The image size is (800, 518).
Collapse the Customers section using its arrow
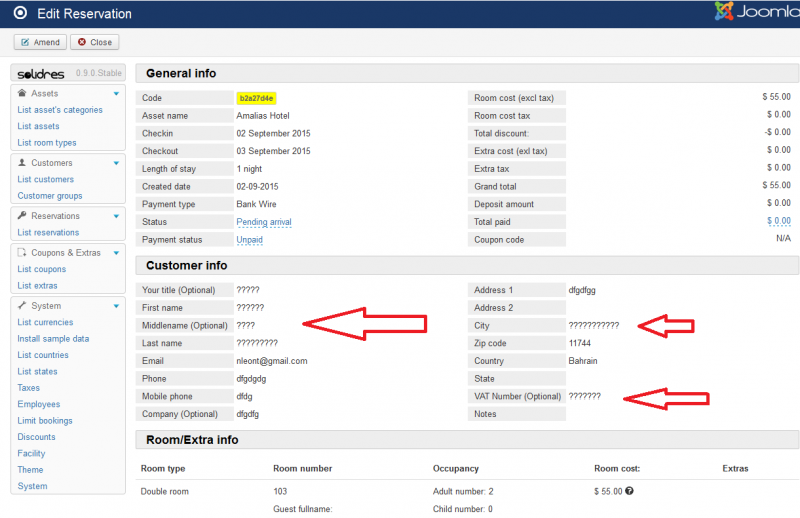[116, 162]
